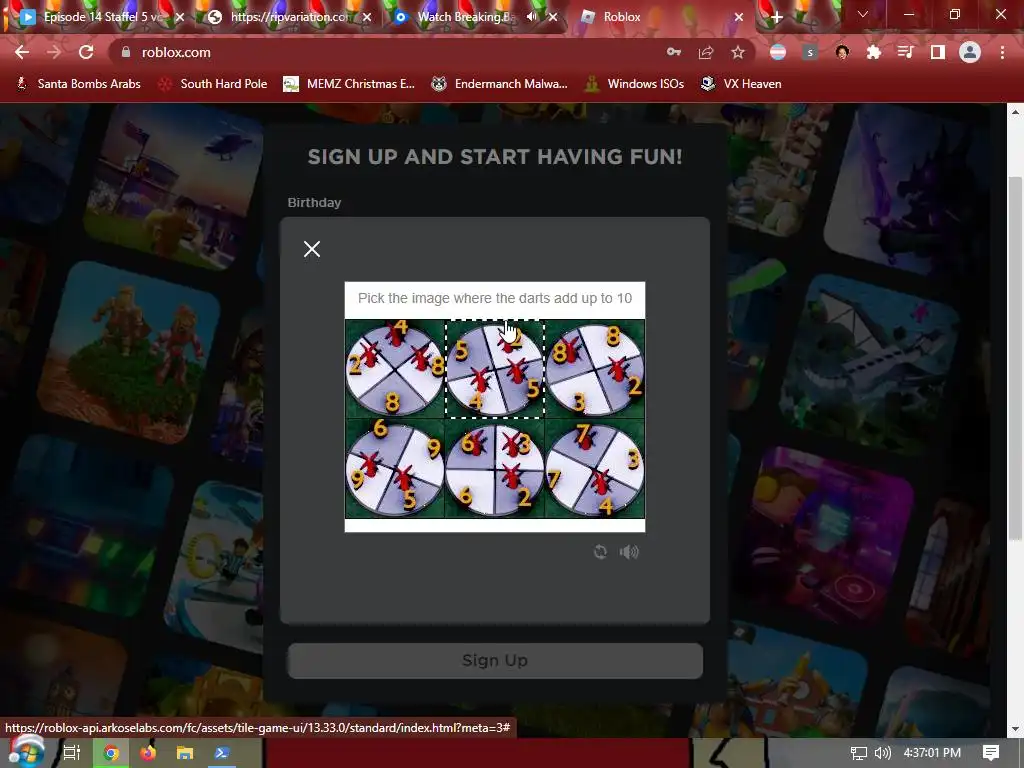This screenshot has height=768, width=1024.
Task: Switch to the ripvariation.com tab
Action: (x=287, y=17)
